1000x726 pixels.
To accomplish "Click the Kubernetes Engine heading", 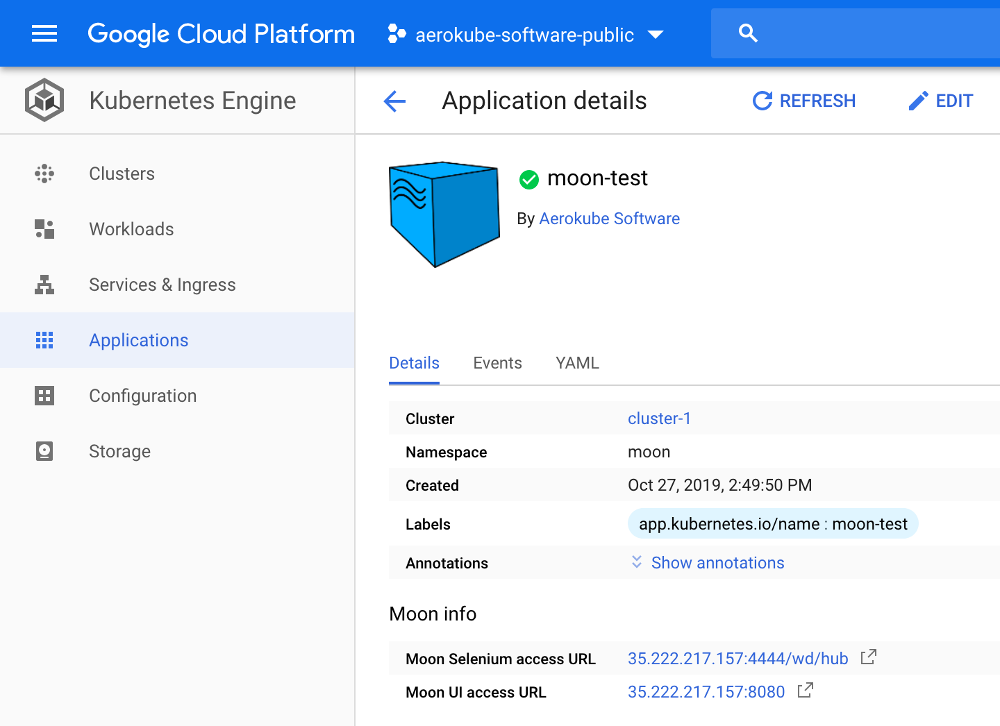I will click(x=193, y=101).
